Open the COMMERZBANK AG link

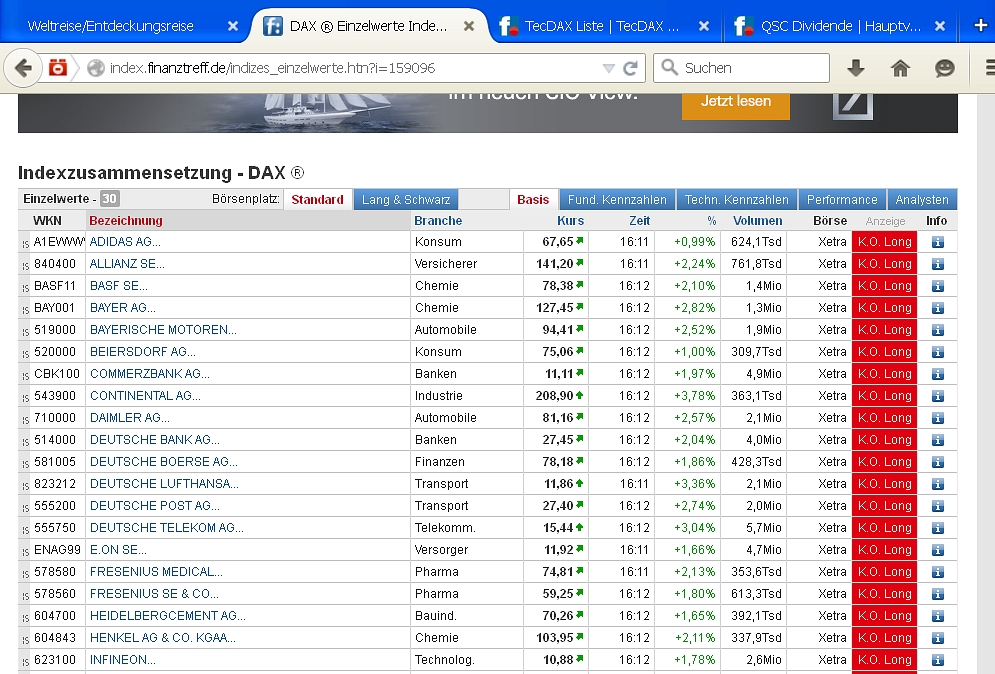[x=150, y=374]
